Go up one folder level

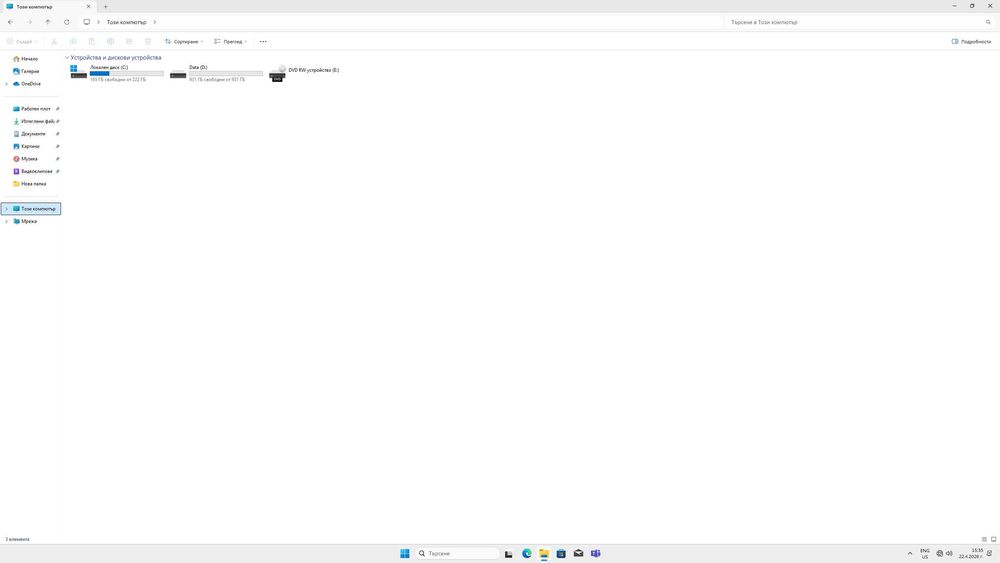point(48,22)
